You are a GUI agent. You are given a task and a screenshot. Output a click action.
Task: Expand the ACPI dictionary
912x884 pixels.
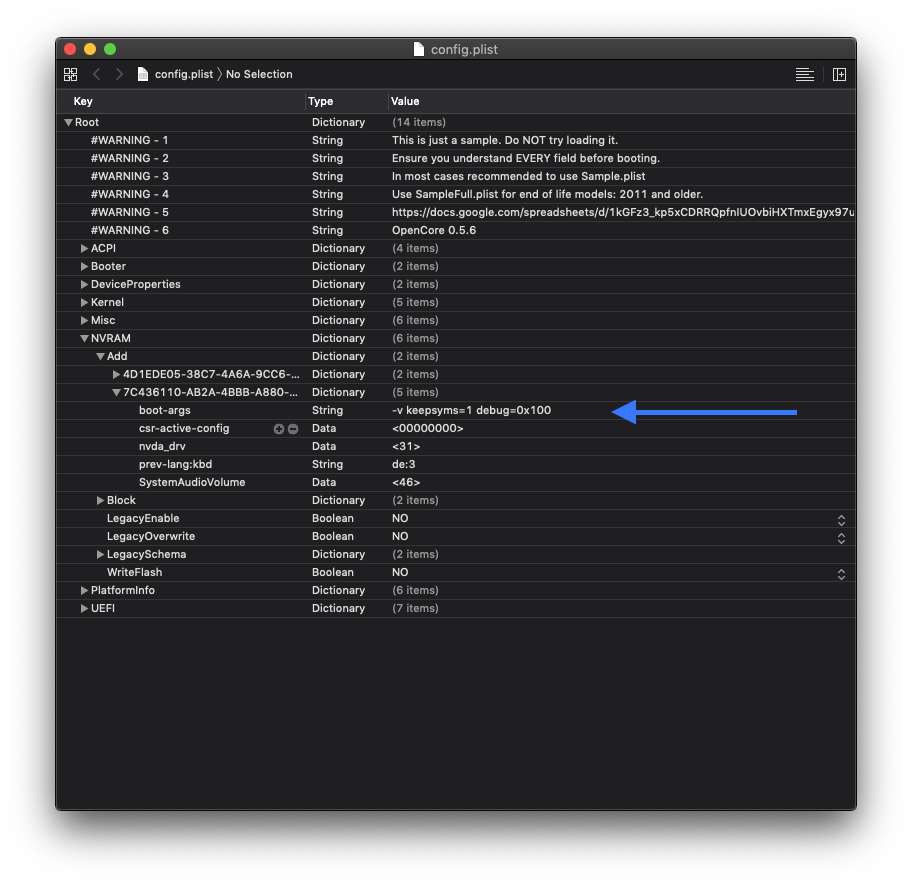click(x=85, y=248)
